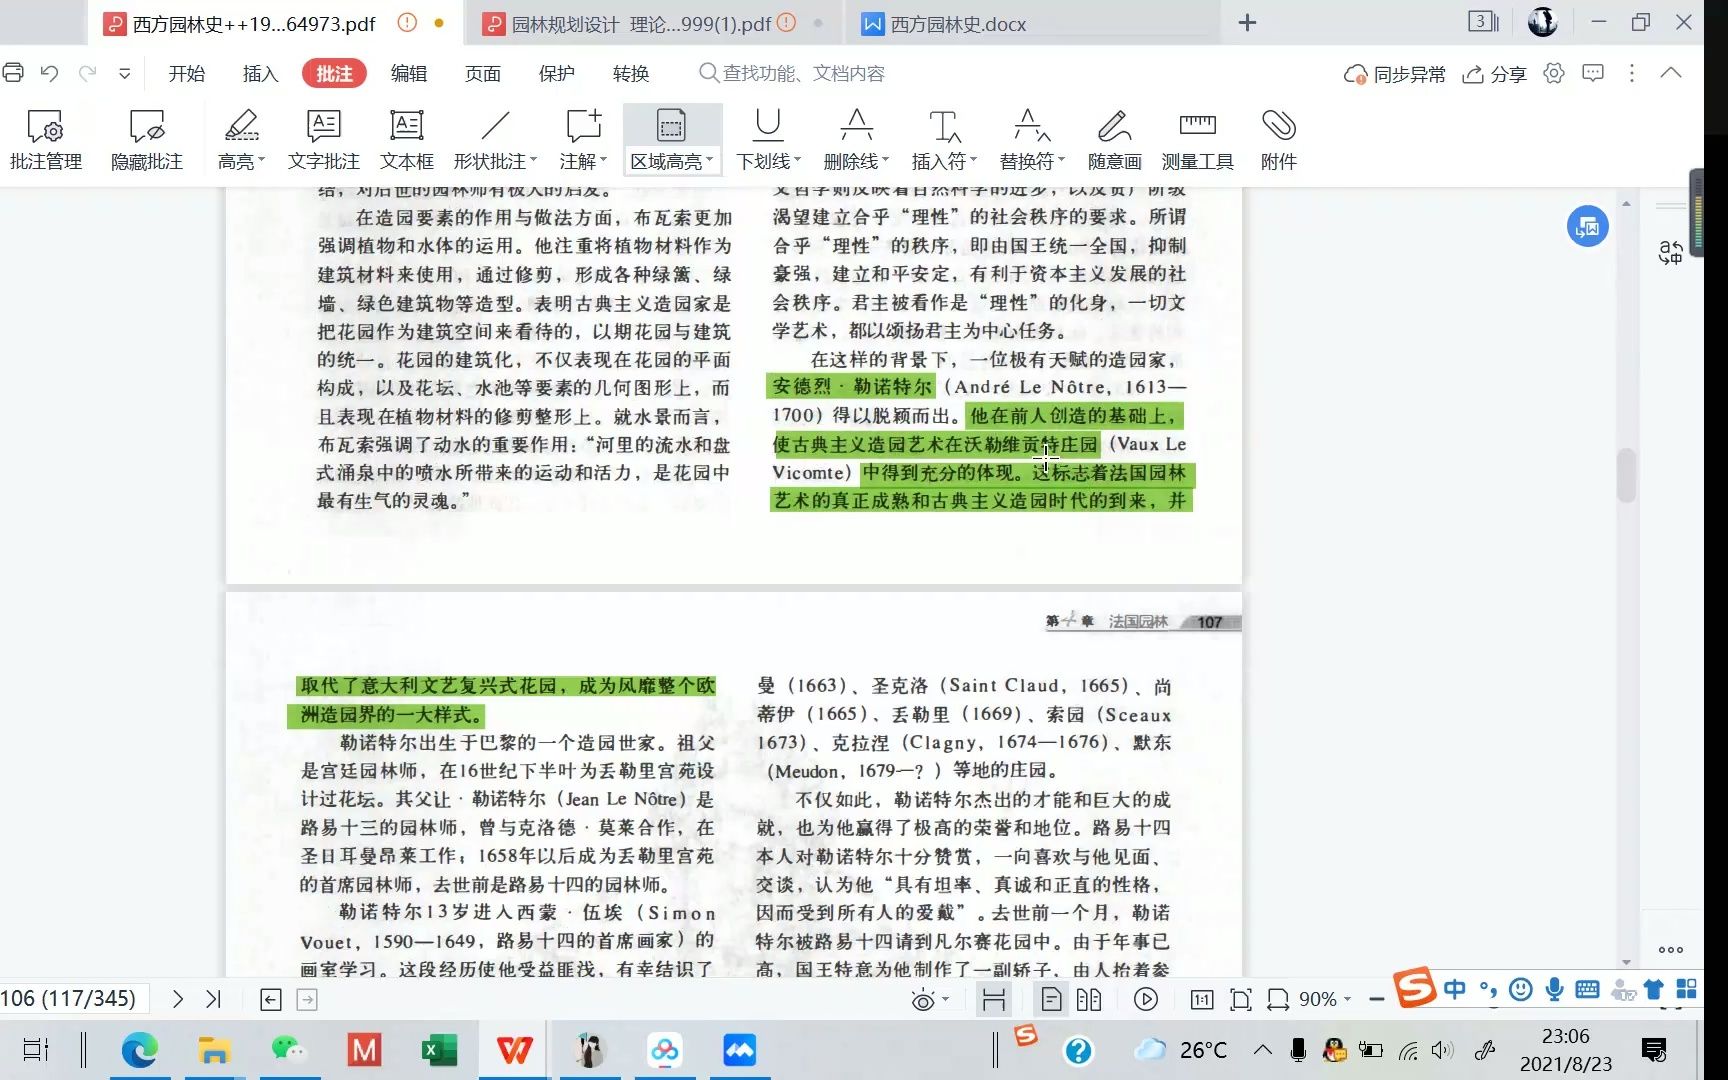Switch to two-page view mode
This screenshot has height=1080, width=1728.
click(x=1089, y=999)
